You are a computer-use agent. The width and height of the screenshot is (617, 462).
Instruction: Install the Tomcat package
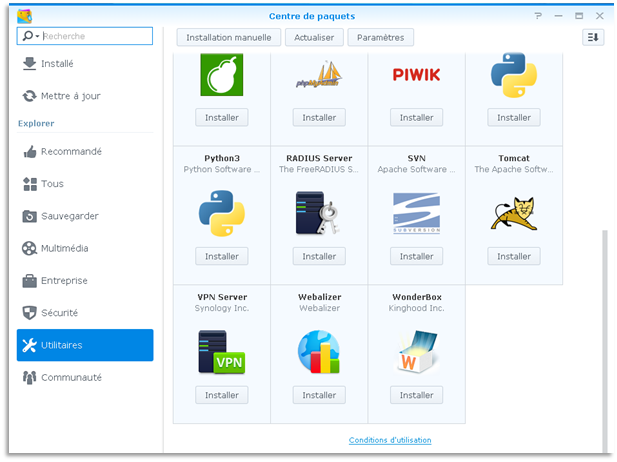pos(514,256)
